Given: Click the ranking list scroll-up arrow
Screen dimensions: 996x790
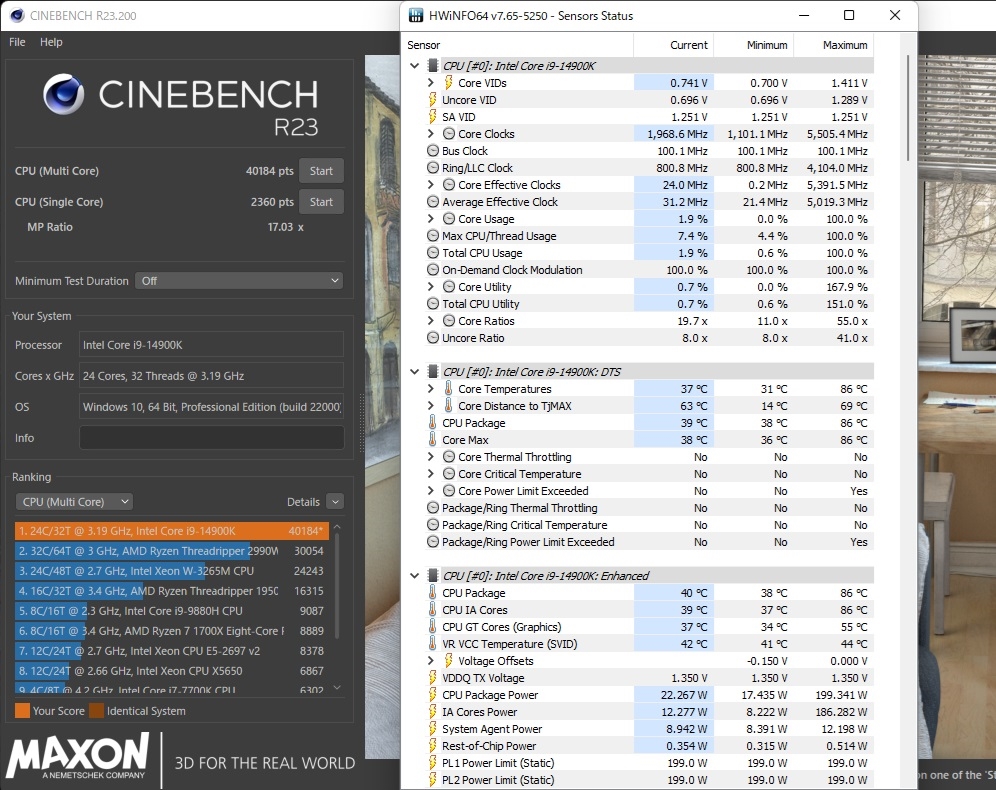Looking at the screenshot, I should click(x=337, y=527).
